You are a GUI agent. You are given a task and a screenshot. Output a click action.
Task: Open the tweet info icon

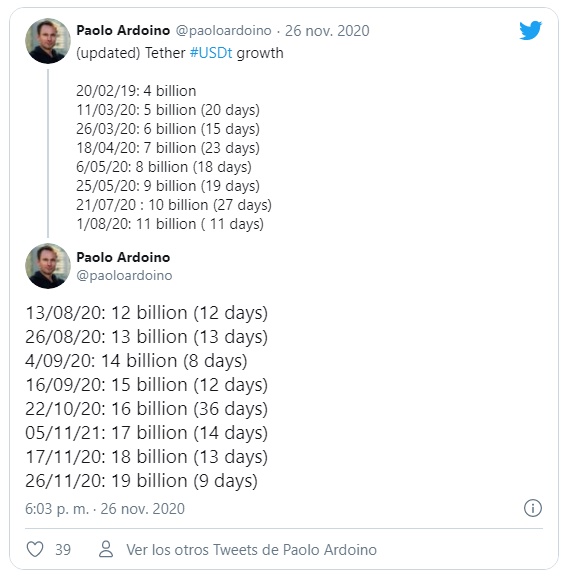(x=533, y=508)
